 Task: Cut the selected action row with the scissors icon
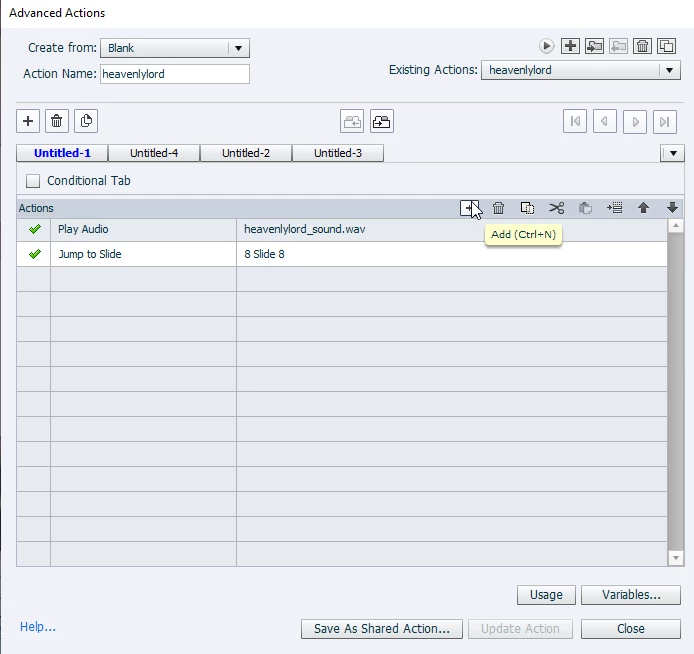[556, 208]
